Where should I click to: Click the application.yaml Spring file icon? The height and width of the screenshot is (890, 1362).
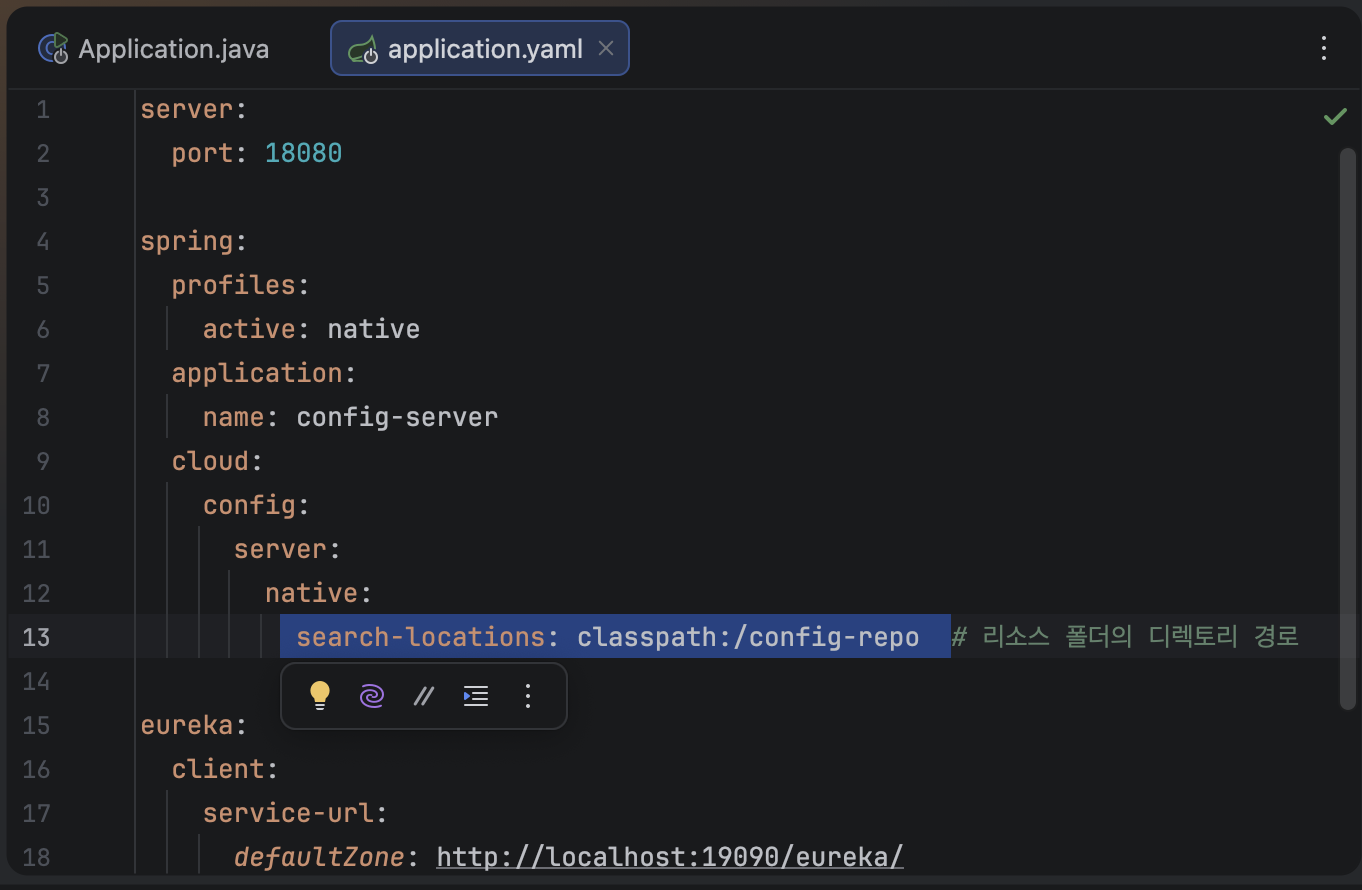click(x=363, y=50)
